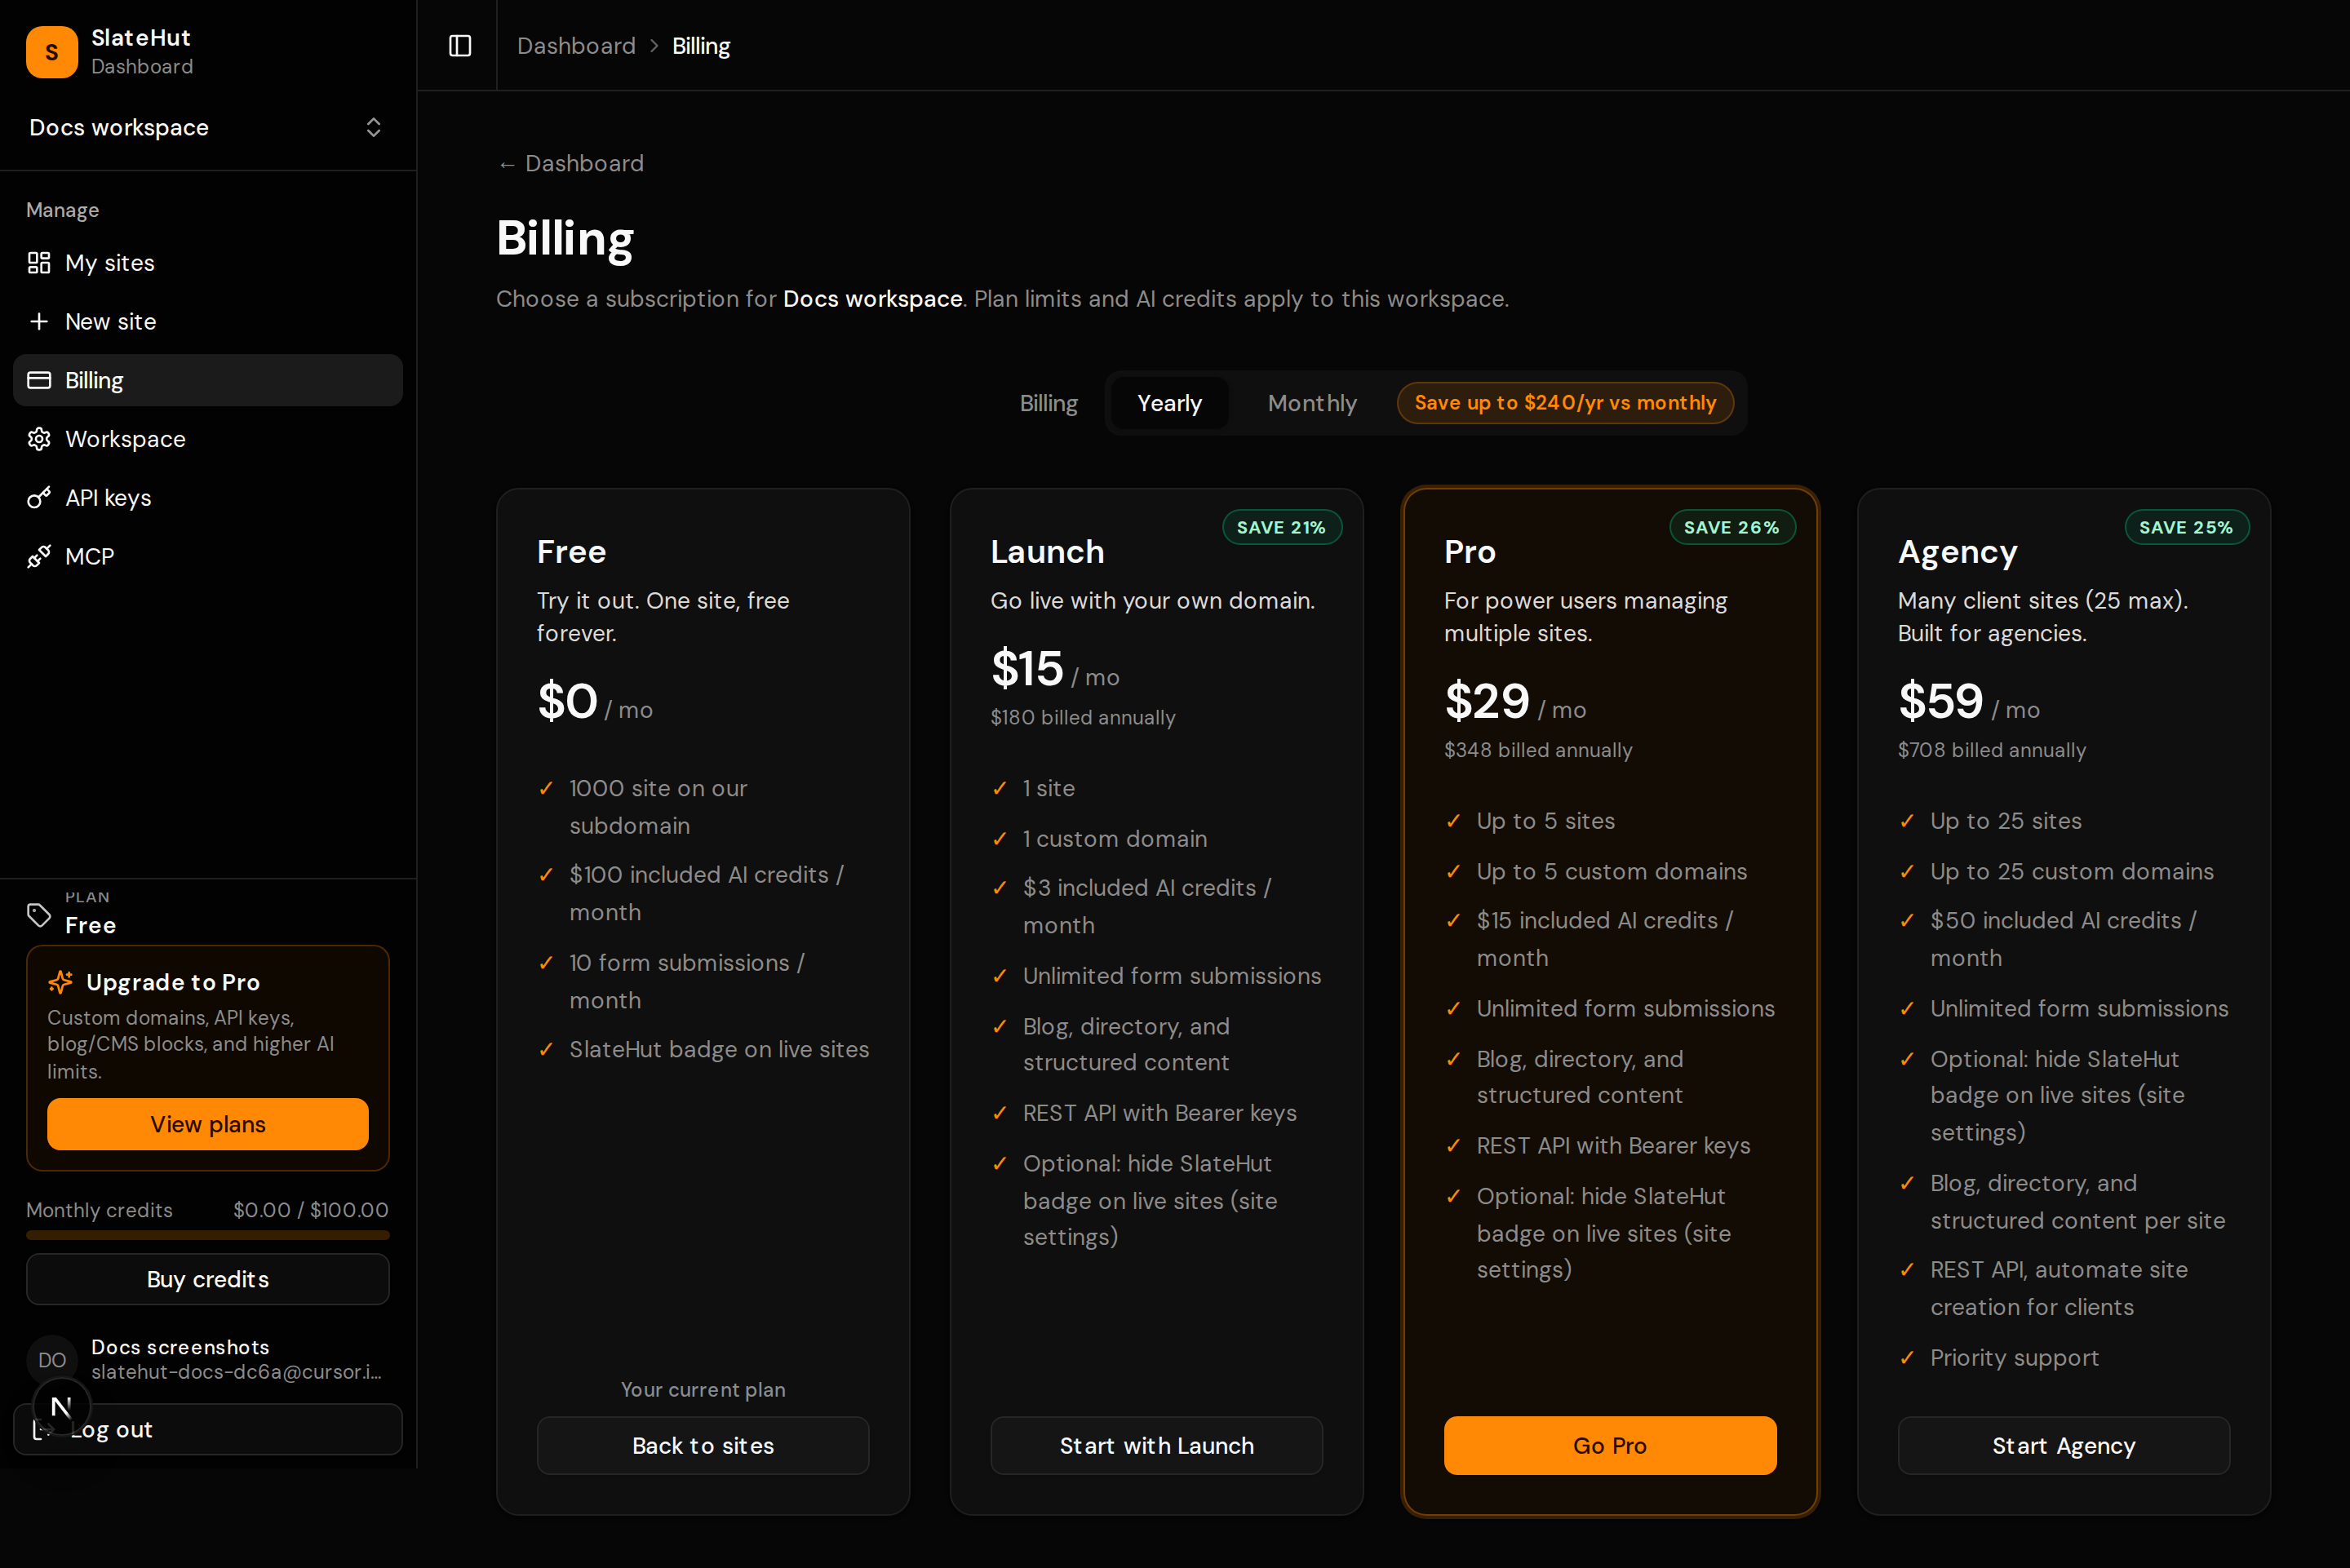2350x1568 pixels.
Task: Click the 1 custom domain feature
Action: (x=1114, y=838)
